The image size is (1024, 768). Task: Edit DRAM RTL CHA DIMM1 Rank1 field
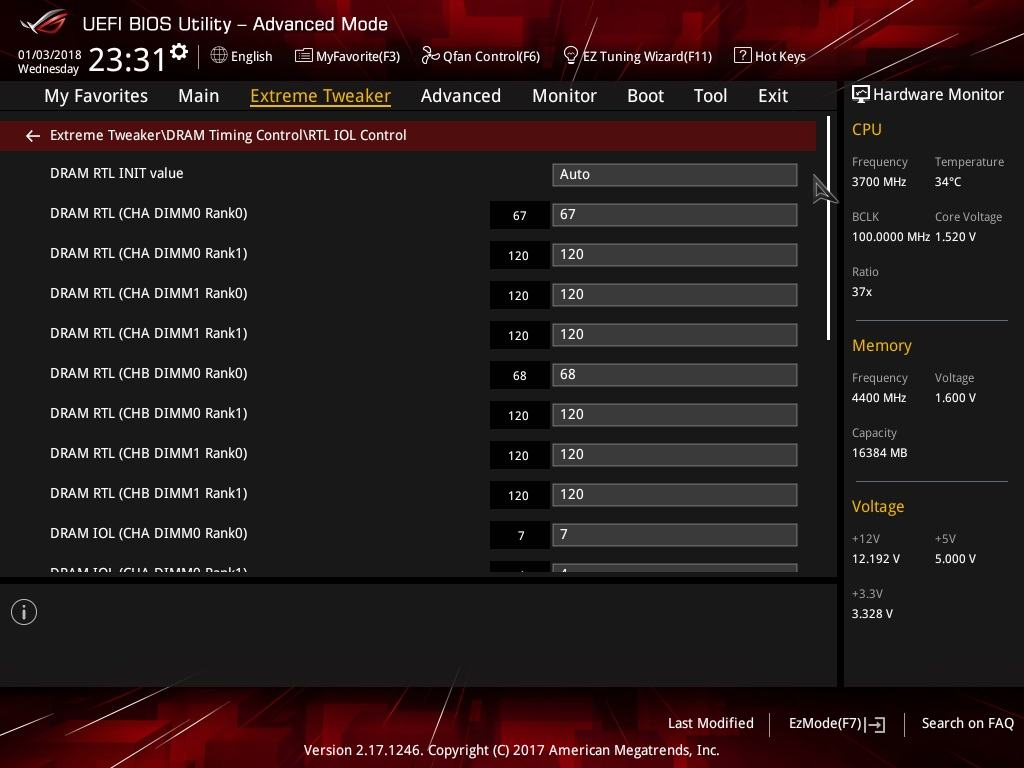click(675, 334)
